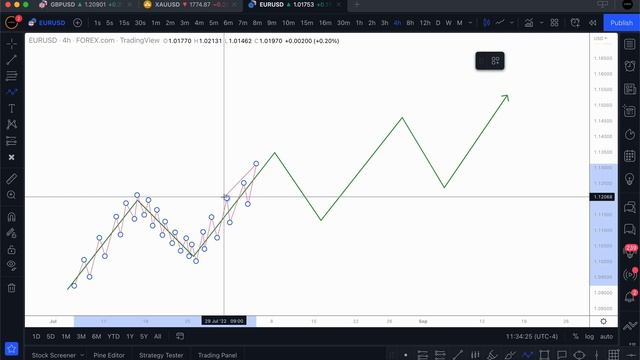The width and height of the screenshot is (640, 360).
Task: Open the alerts clock icon
Action: point(630,66)
